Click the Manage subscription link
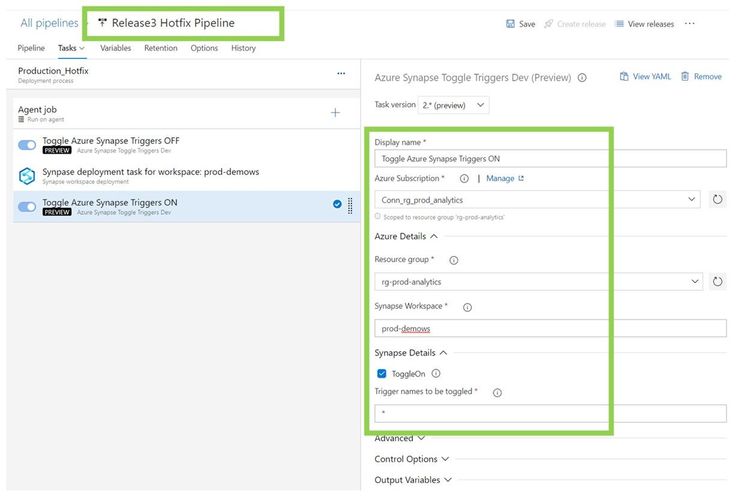The image size is (750, 501). tap(503, 178)
